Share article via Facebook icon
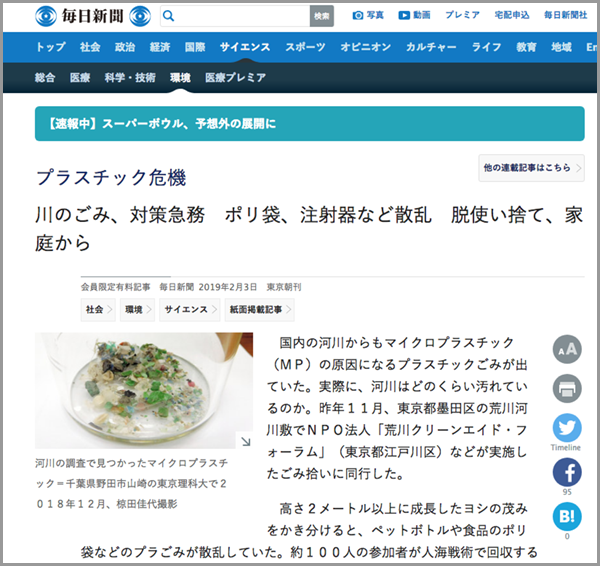Image resolution: width=600 pixels, height=566 pixels. tap(567, 472)
